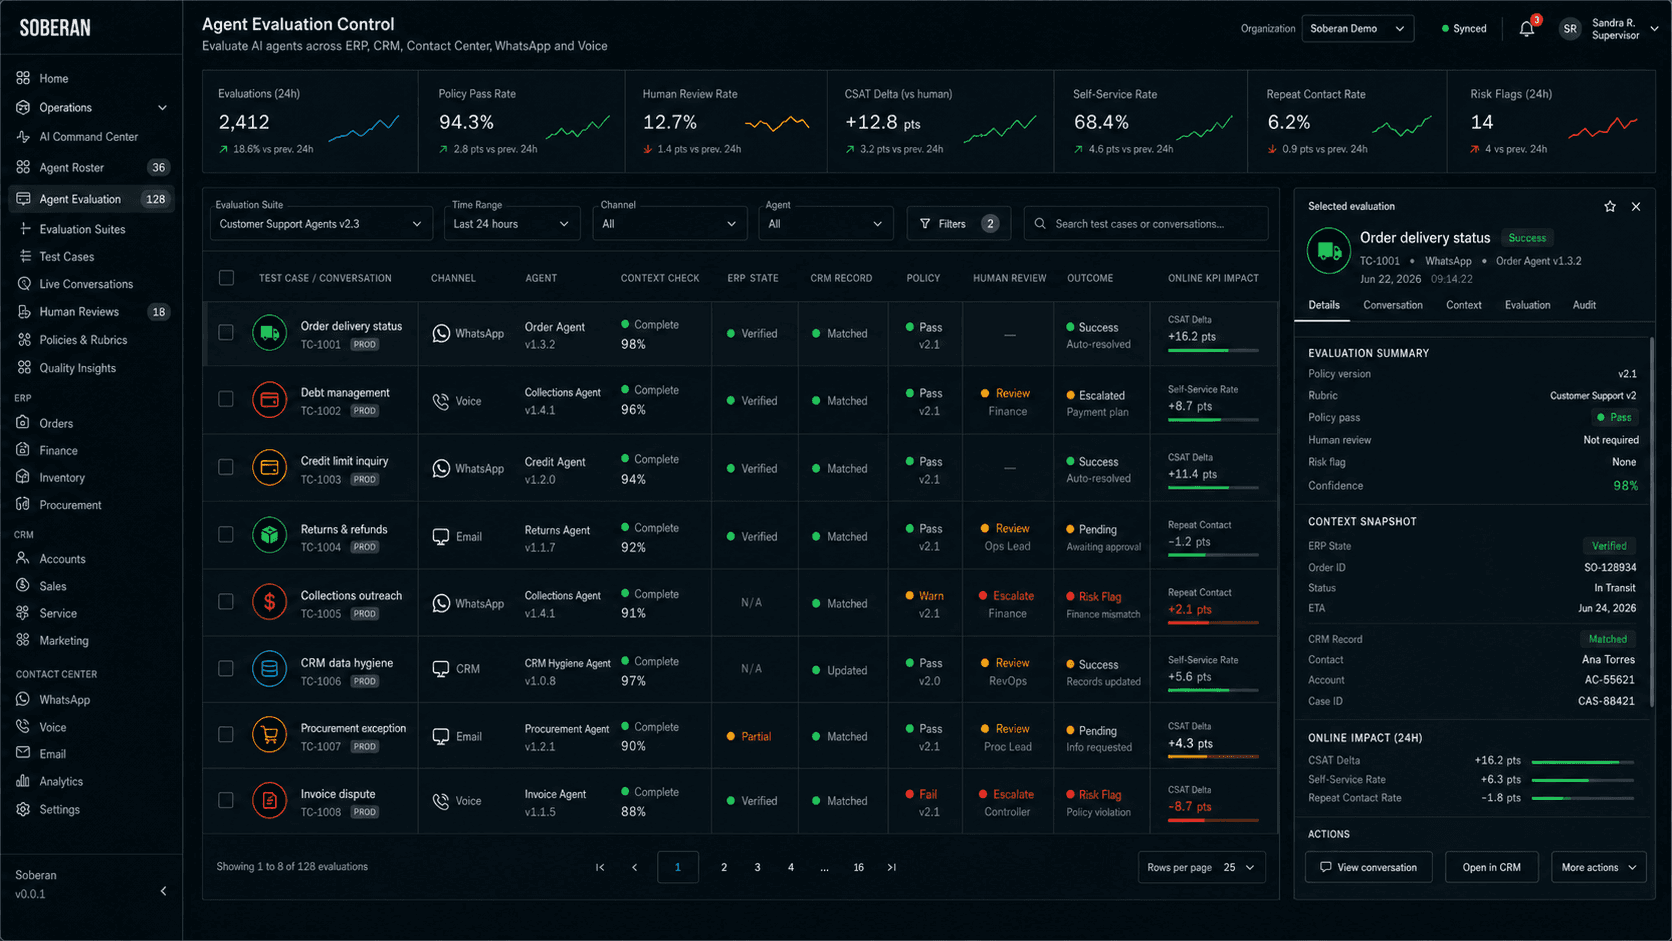Click the SR user avatar
Viewport: 1672px width, 941px height.
point(1570,29)
